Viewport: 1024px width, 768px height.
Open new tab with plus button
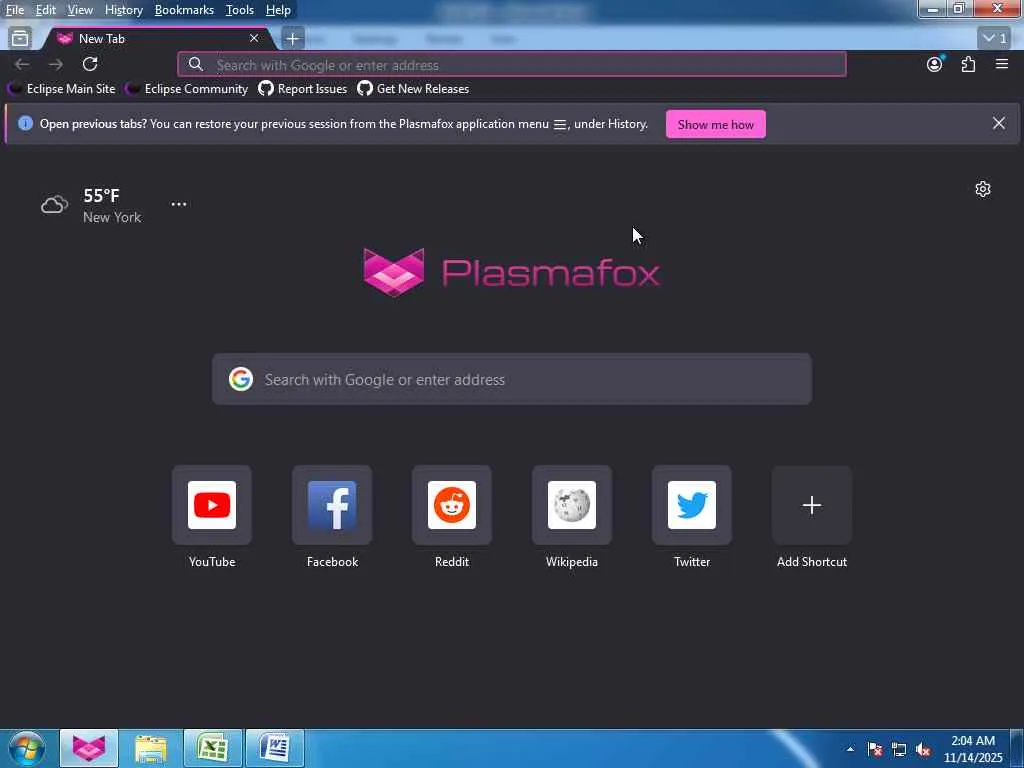[293, 39]
